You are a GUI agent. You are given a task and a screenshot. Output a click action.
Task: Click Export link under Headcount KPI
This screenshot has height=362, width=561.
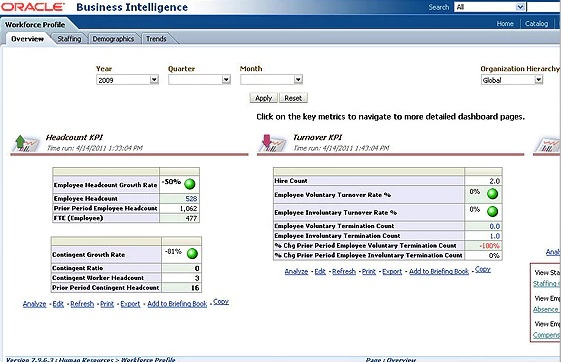[130, 304]
